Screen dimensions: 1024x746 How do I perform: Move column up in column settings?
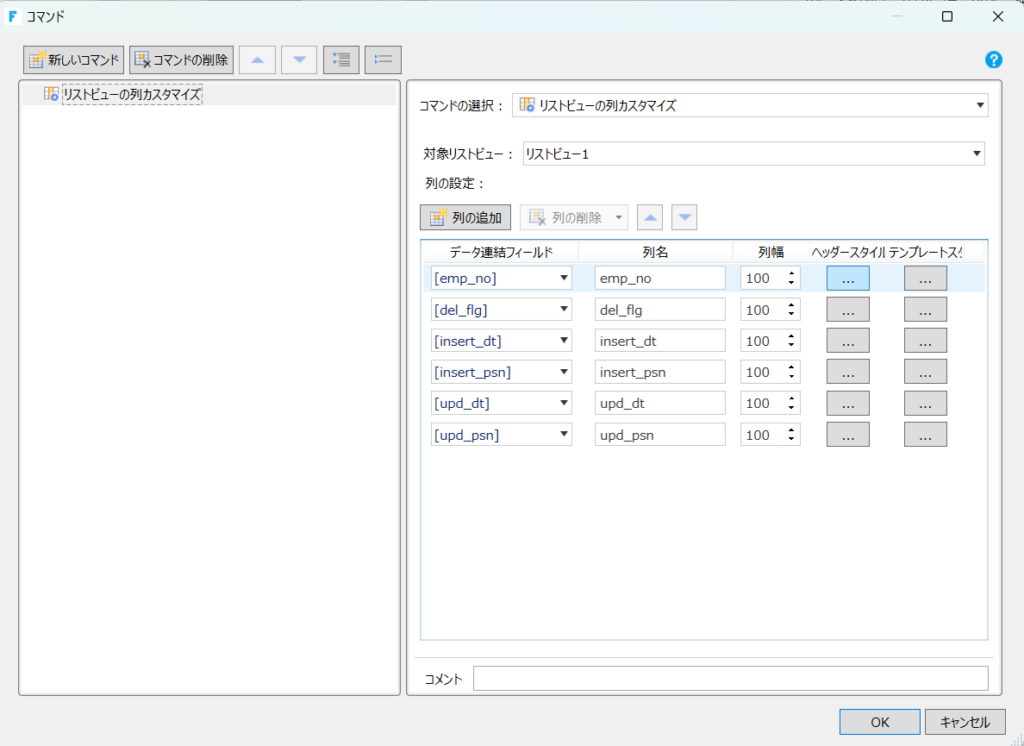pos(650,217)
